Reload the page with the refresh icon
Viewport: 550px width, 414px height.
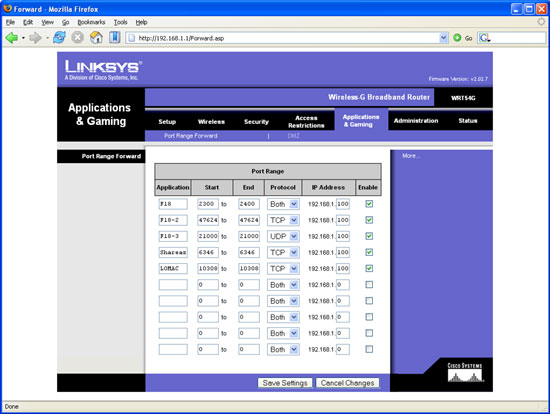(x=59, y=37)
